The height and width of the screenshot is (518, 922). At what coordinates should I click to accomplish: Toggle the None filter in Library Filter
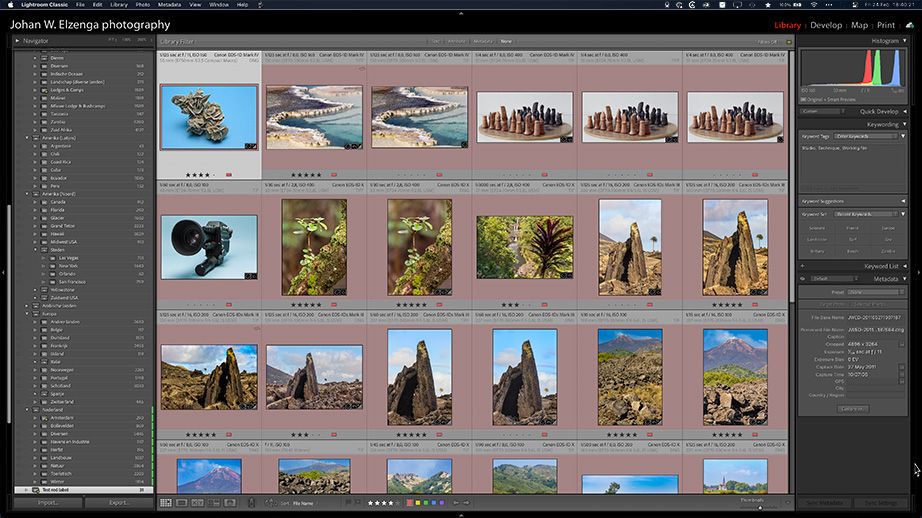point(507,41)
